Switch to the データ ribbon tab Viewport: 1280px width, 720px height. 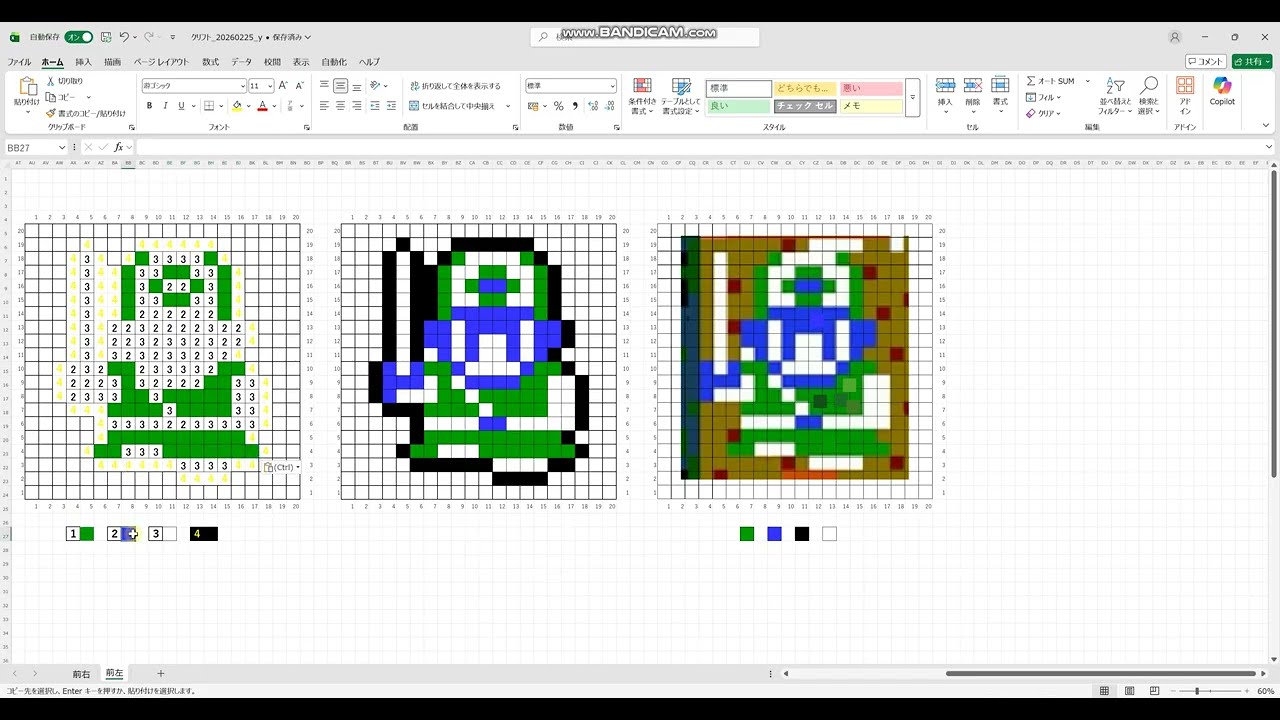[x=242, y=62]
